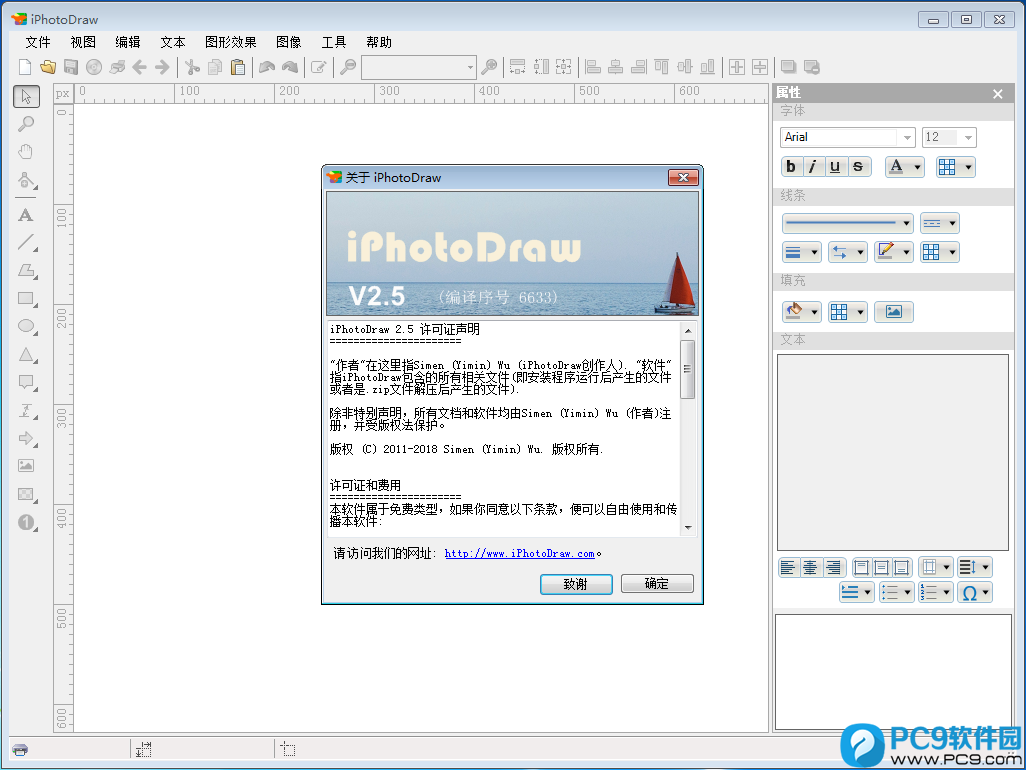The image size is (1026, 770).
Task: Close the 属性 properties panel
Action: click(x=998, y=94)
